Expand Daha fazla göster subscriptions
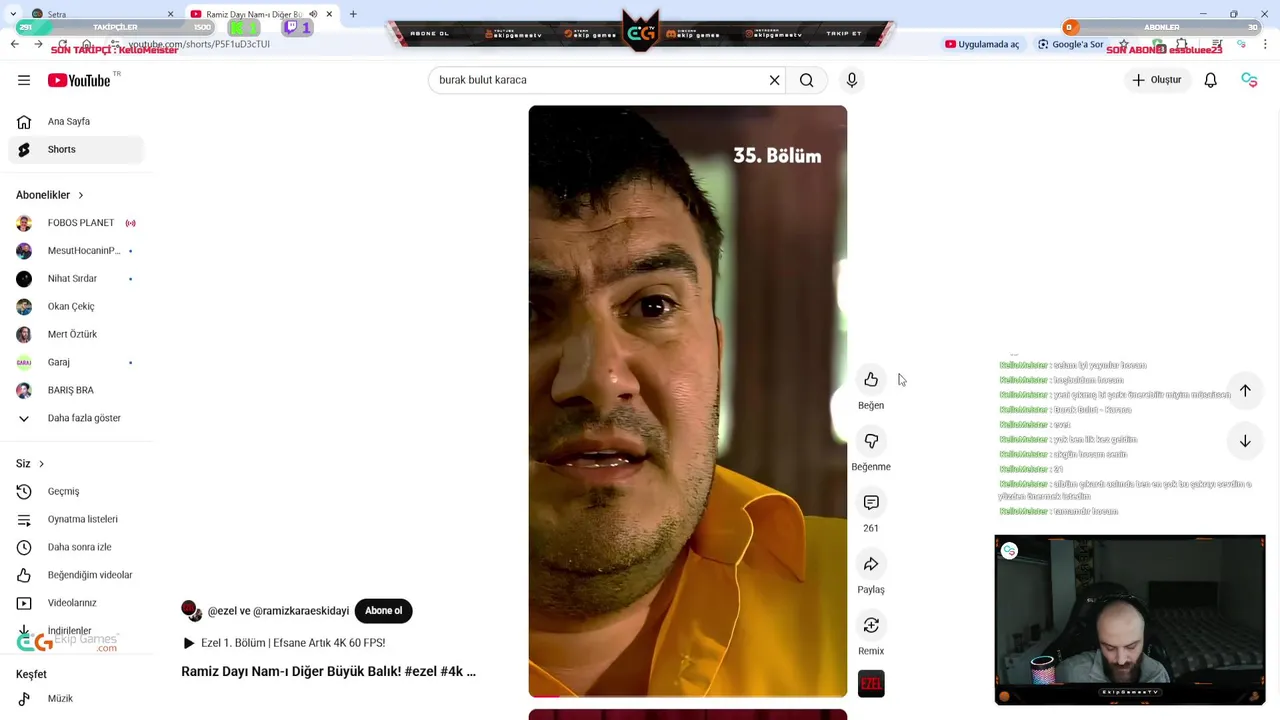The image size is (1280, 720). [x=76, y=418]
